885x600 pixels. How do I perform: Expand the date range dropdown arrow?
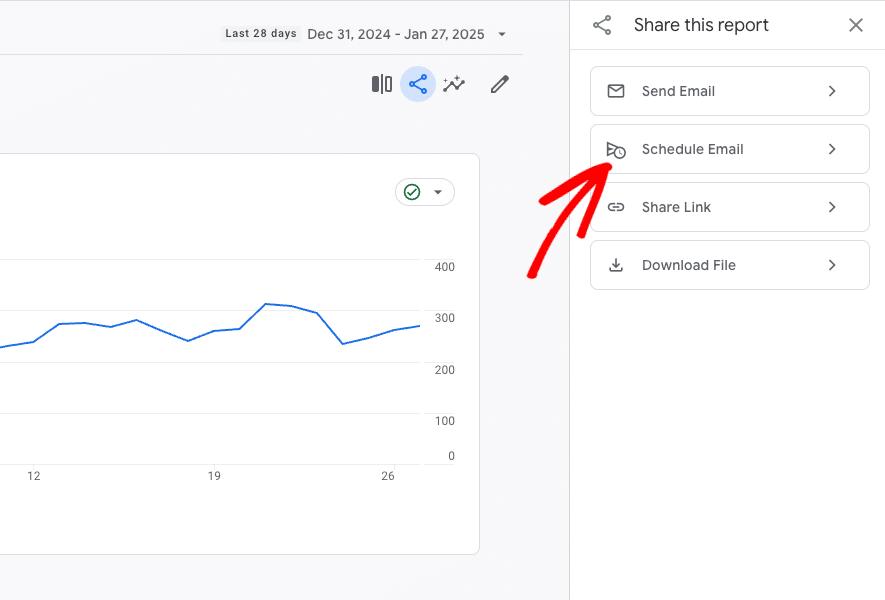tap(502, 34)
